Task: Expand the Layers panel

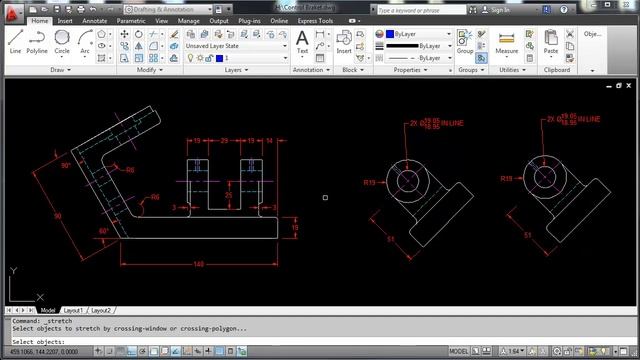Action: [x=237, y=70]
